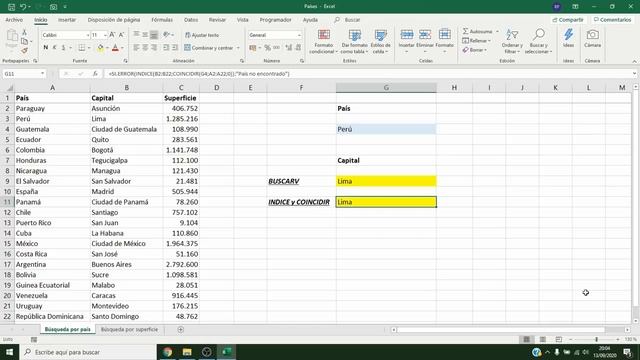Open the font size 11 dropdown
Image resolution: width=640 pixels, height=360 pixels.
105,36
